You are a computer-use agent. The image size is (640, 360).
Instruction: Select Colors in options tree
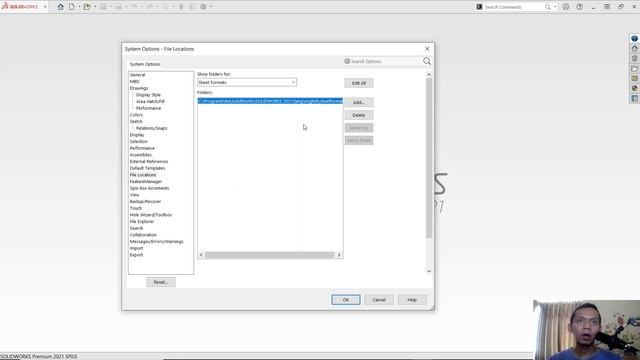click(136, 115)
